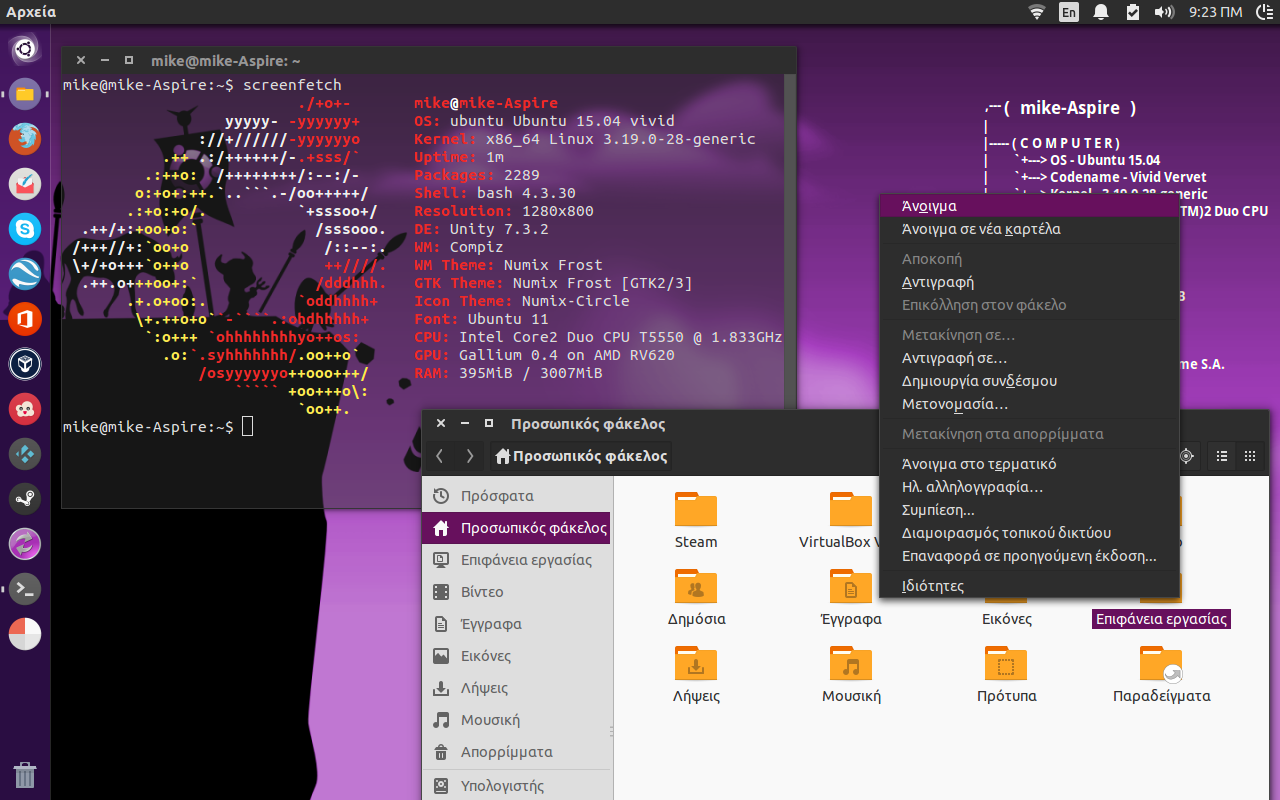This screenshot has height=800, width=1280.
Task: Open the sound volume indicator menu
Action: coord(1163,12)
